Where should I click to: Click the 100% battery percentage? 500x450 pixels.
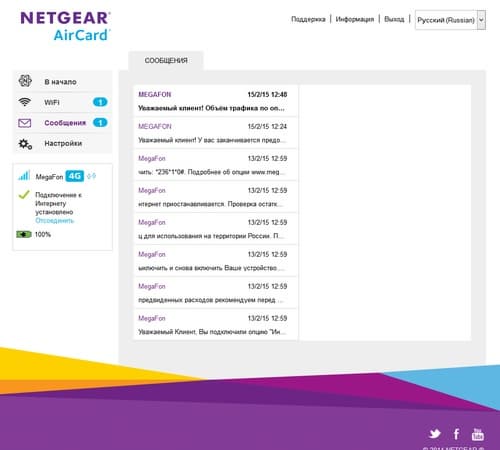[43, 234]
